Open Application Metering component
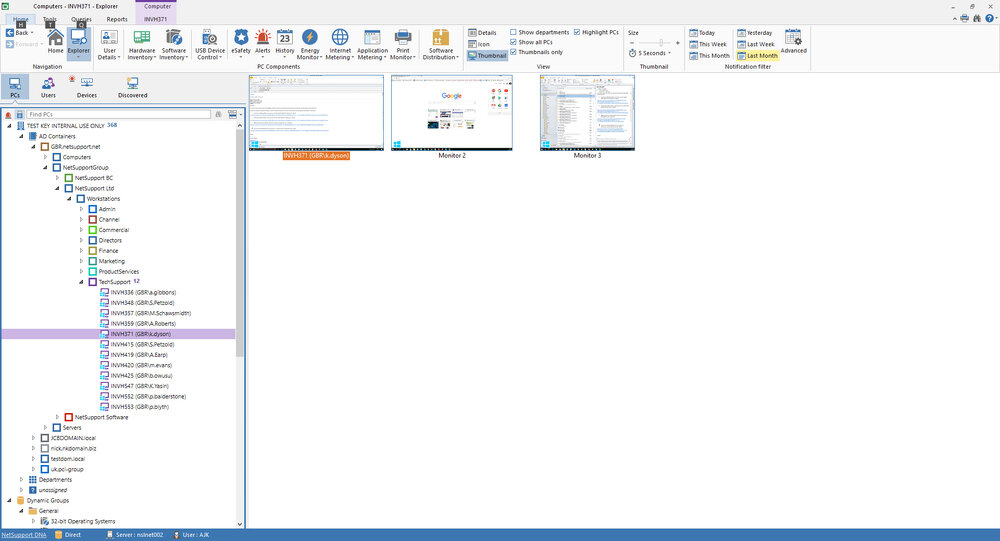 point(372,44)
